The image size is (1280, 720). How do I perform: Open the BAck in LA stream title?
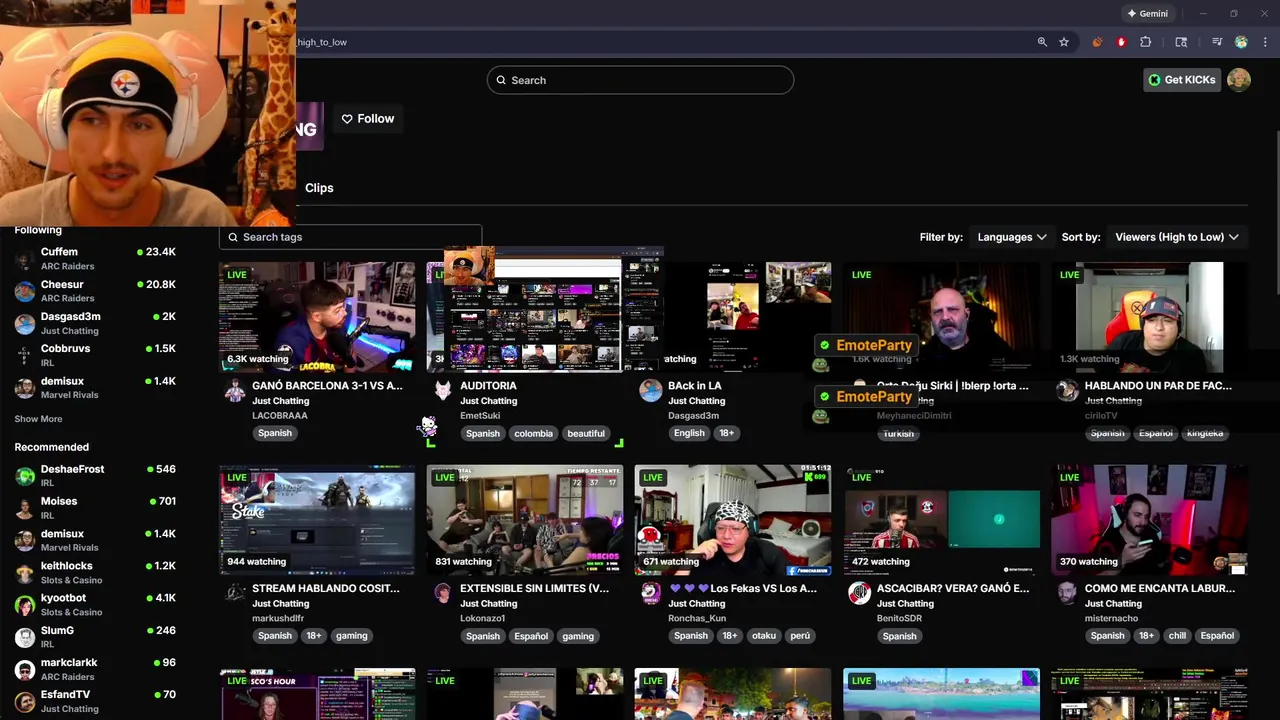694,386
